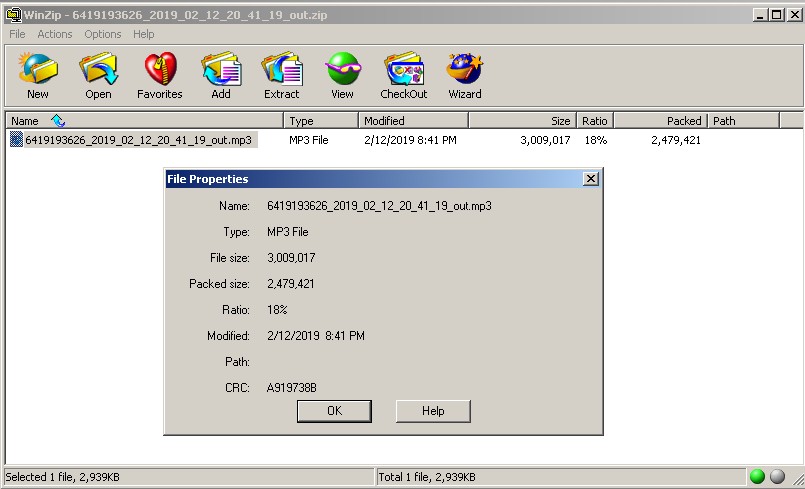Screen dimensions: 805x489
Task: Click the View toolbar icon
Action: (342, 68)
